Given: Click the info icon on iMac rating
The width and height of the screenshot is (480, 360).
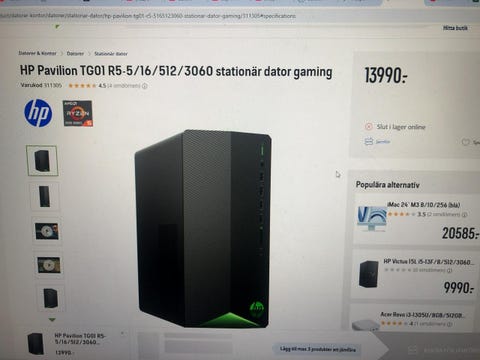Looking at the screenshot, I should click(x=465, y=215).
